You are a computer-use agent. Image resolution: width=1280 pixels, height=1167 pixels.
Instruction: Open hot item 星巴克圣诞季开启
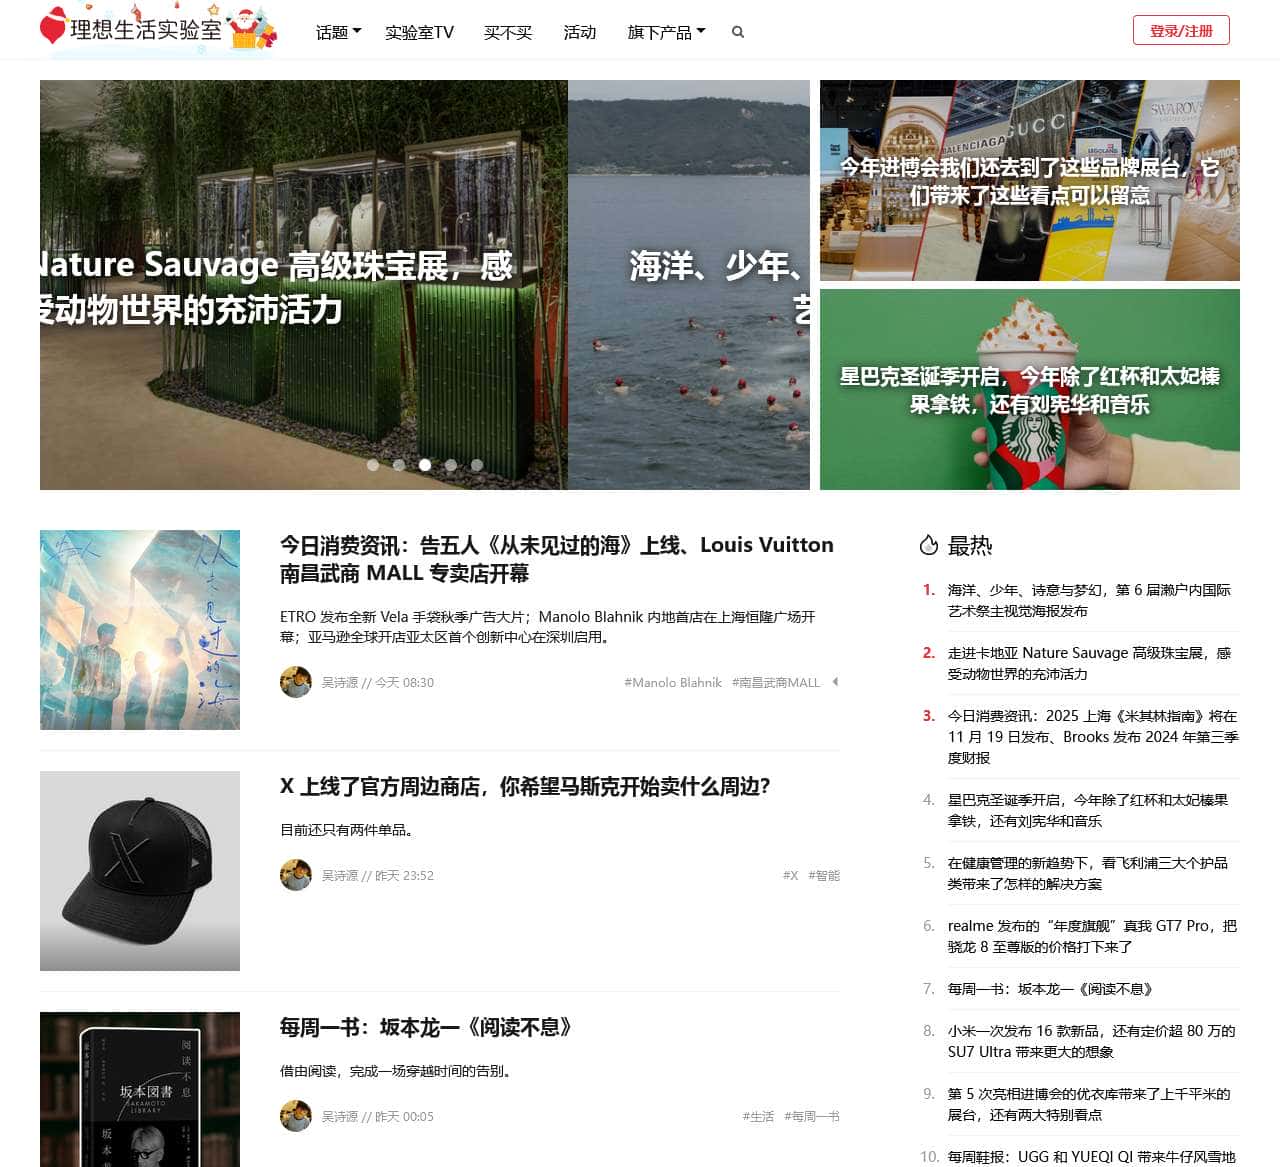click(1088, 810)
